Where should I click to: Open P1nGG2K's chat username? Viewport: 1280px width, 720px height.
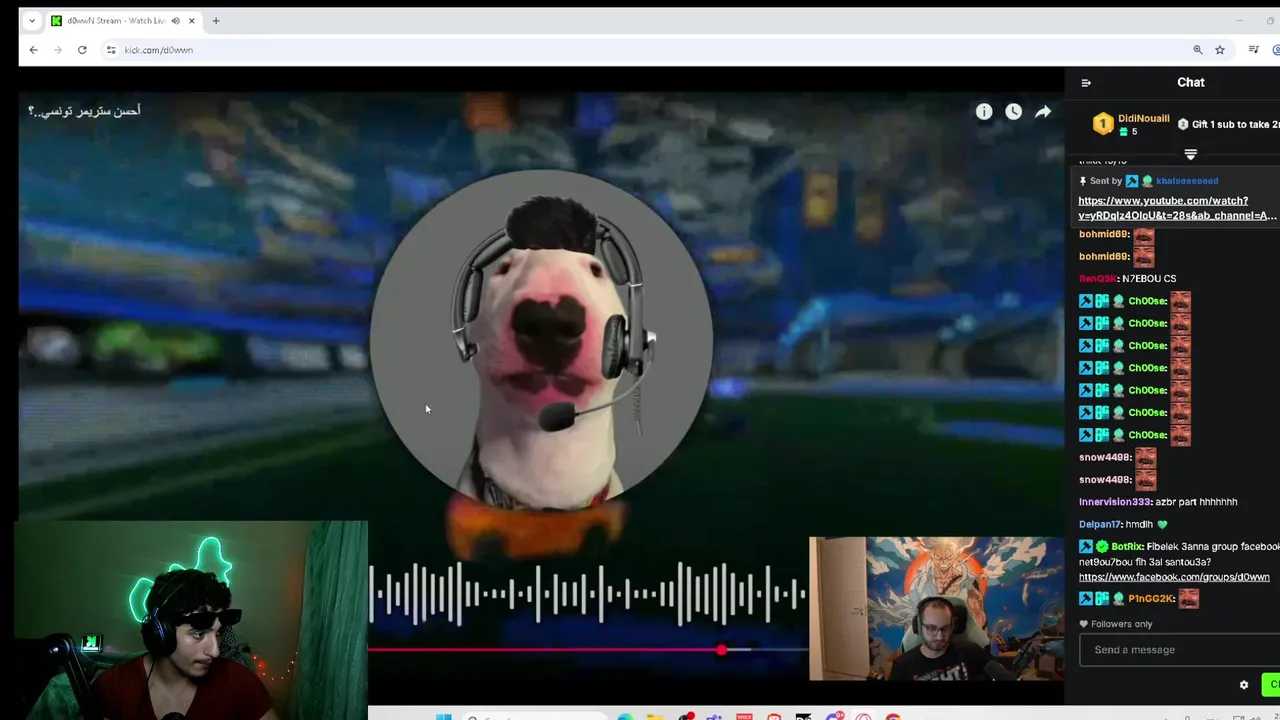point(1149,599)
